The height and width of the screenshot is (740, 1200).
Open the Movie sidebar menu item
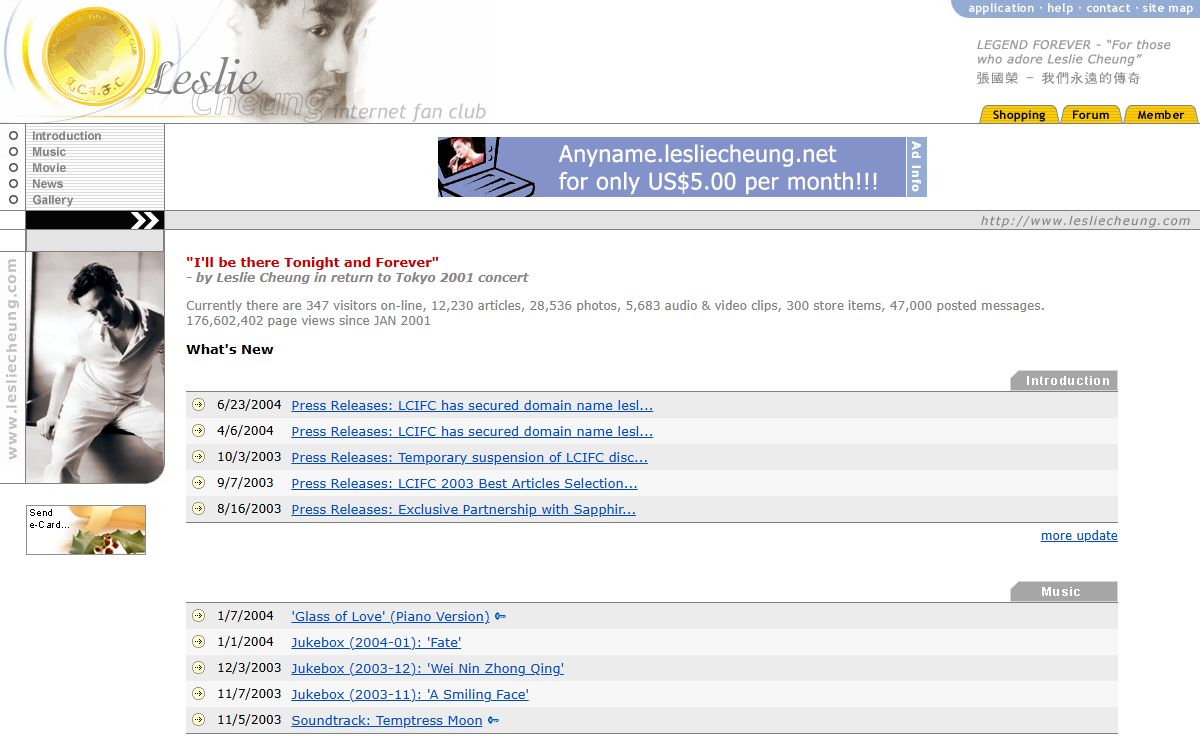click(x=49, y=168)
